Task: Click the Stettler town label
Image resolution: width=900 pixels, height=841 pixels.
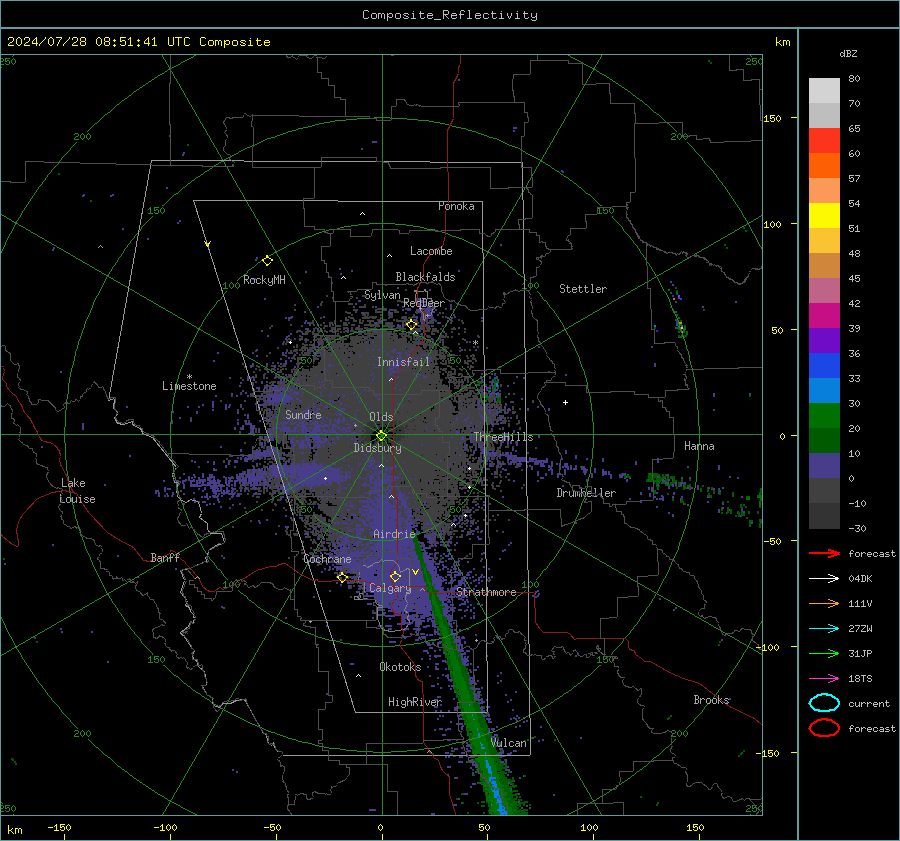Action: coord(583,289)
